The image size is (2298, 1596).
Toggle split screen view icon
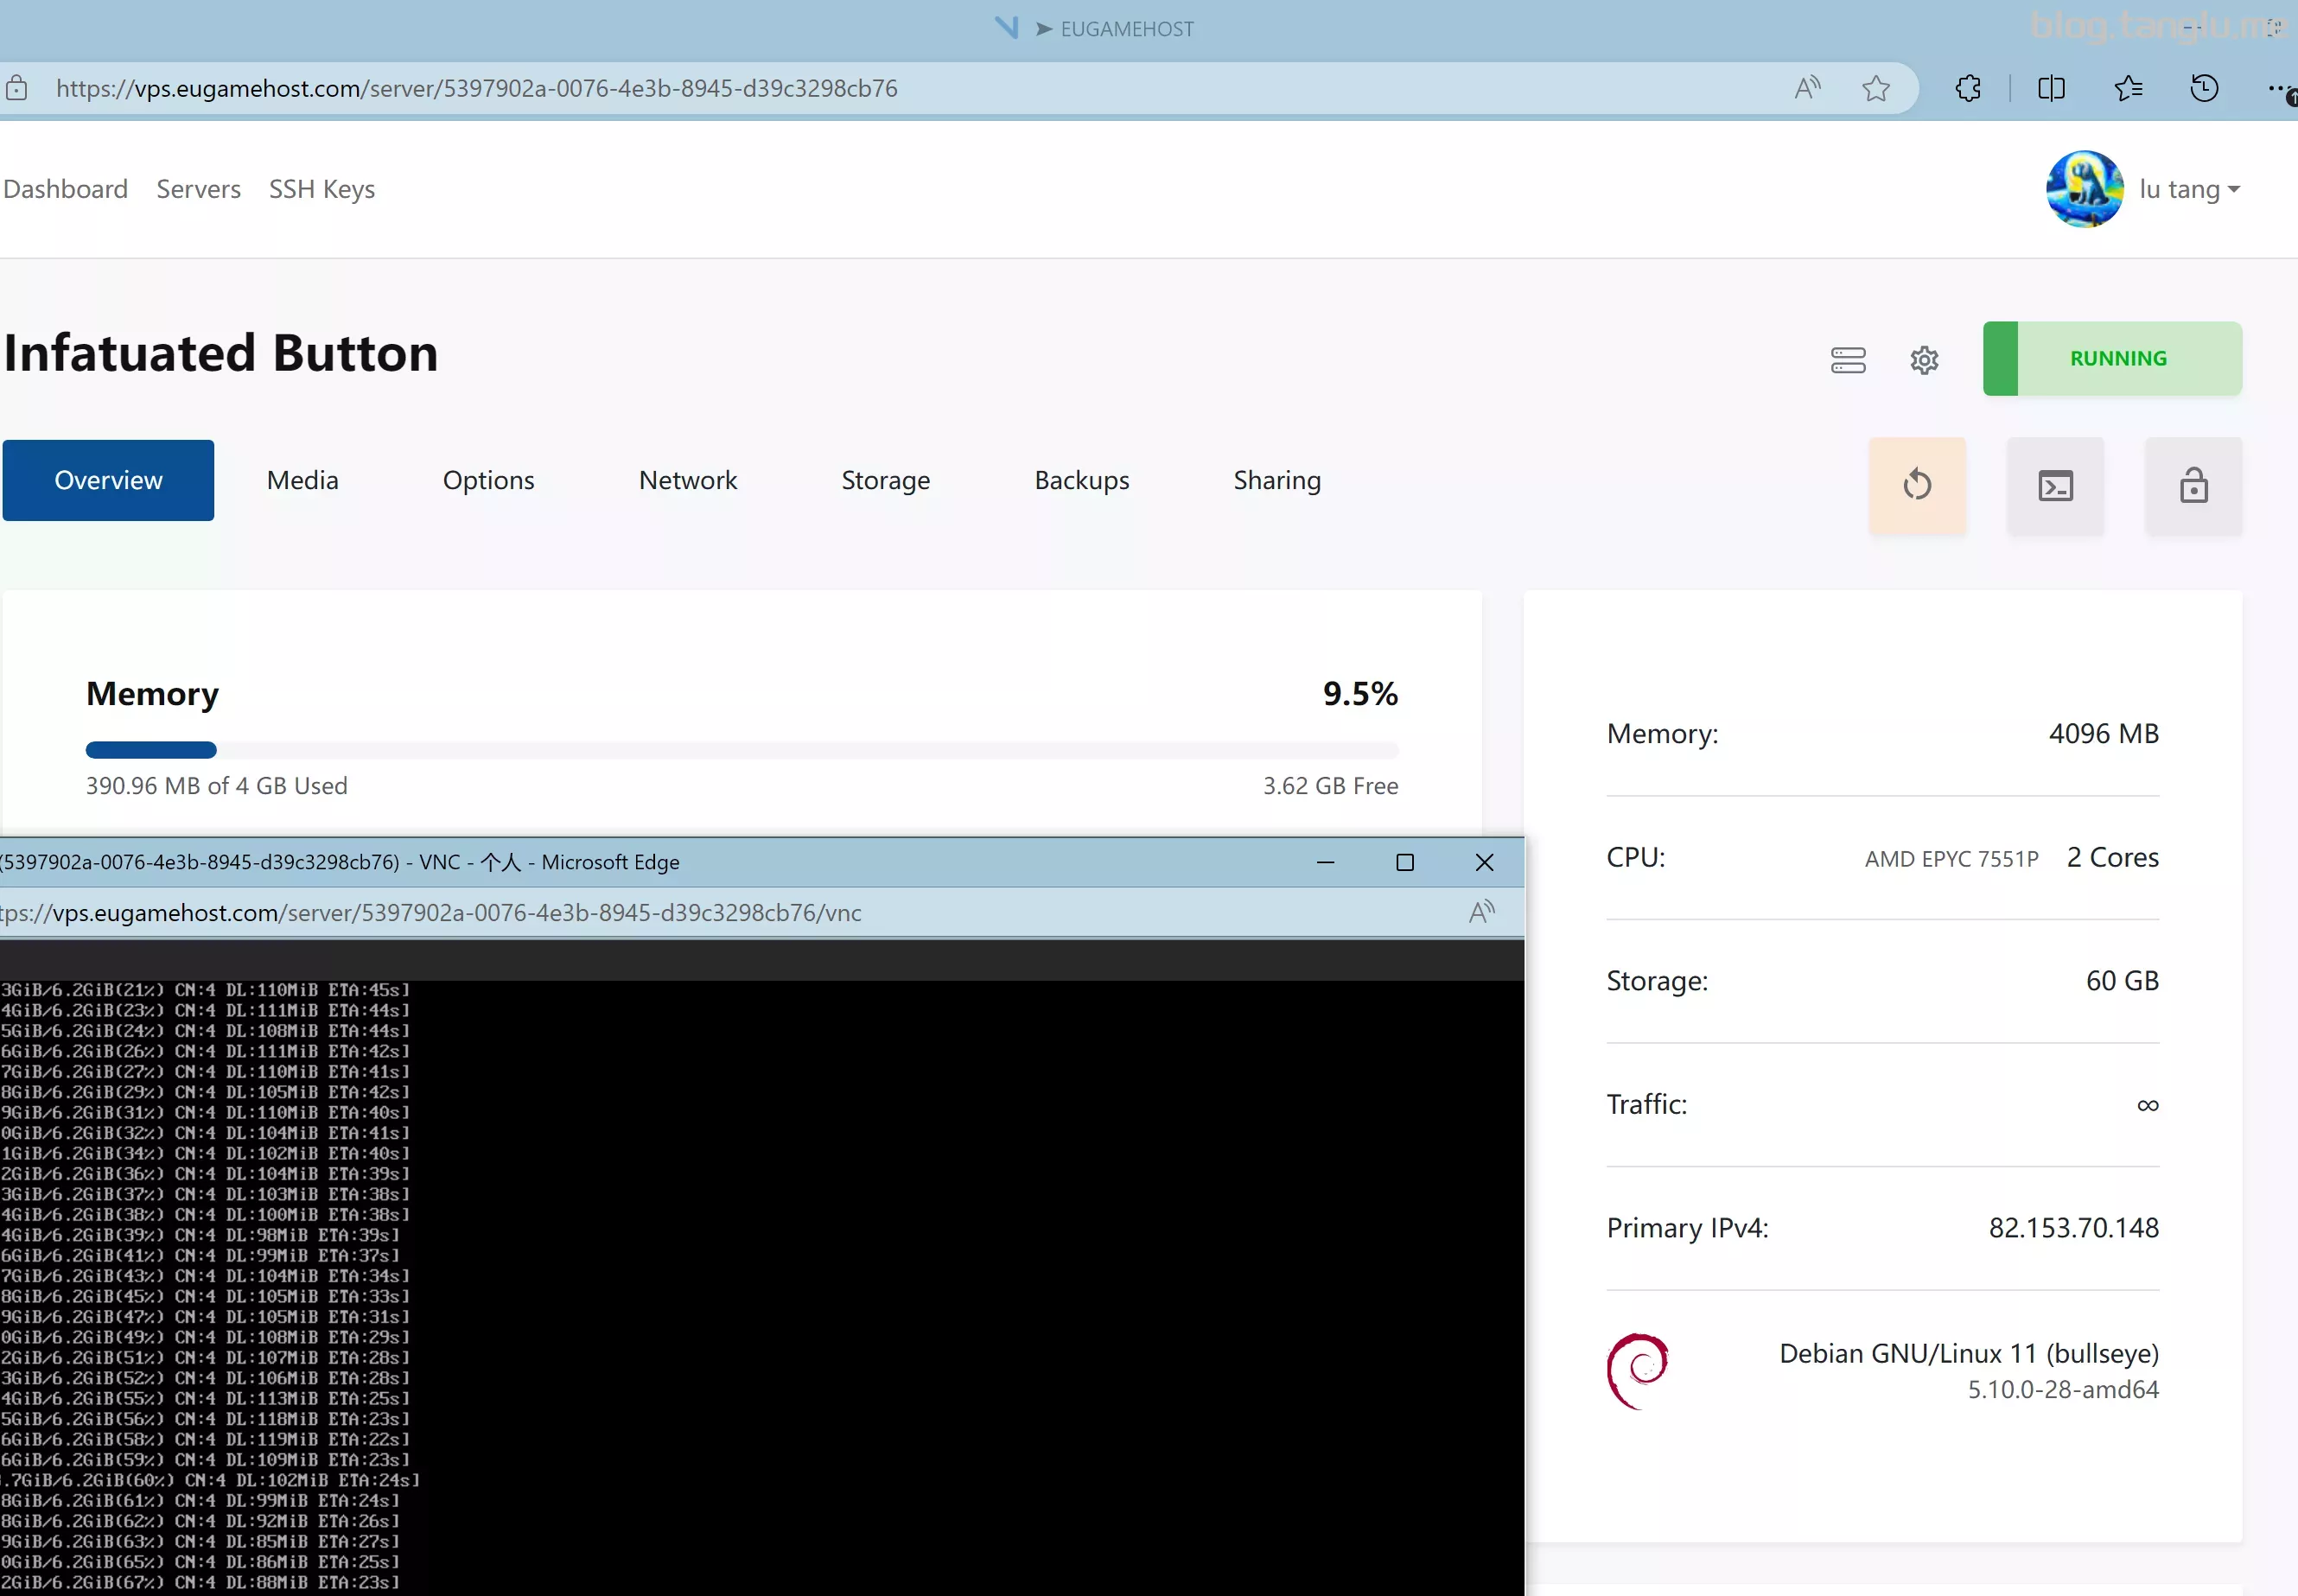tap(2051, 89)
